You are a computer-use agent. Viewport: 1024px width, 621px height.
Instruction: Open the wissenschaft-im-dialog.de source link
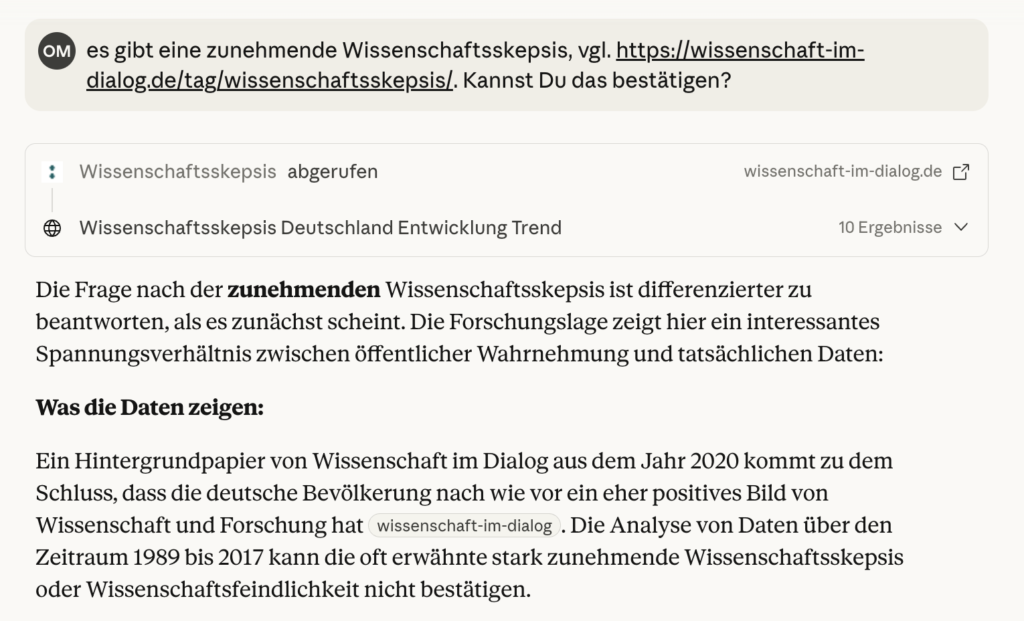click(845, 171)
